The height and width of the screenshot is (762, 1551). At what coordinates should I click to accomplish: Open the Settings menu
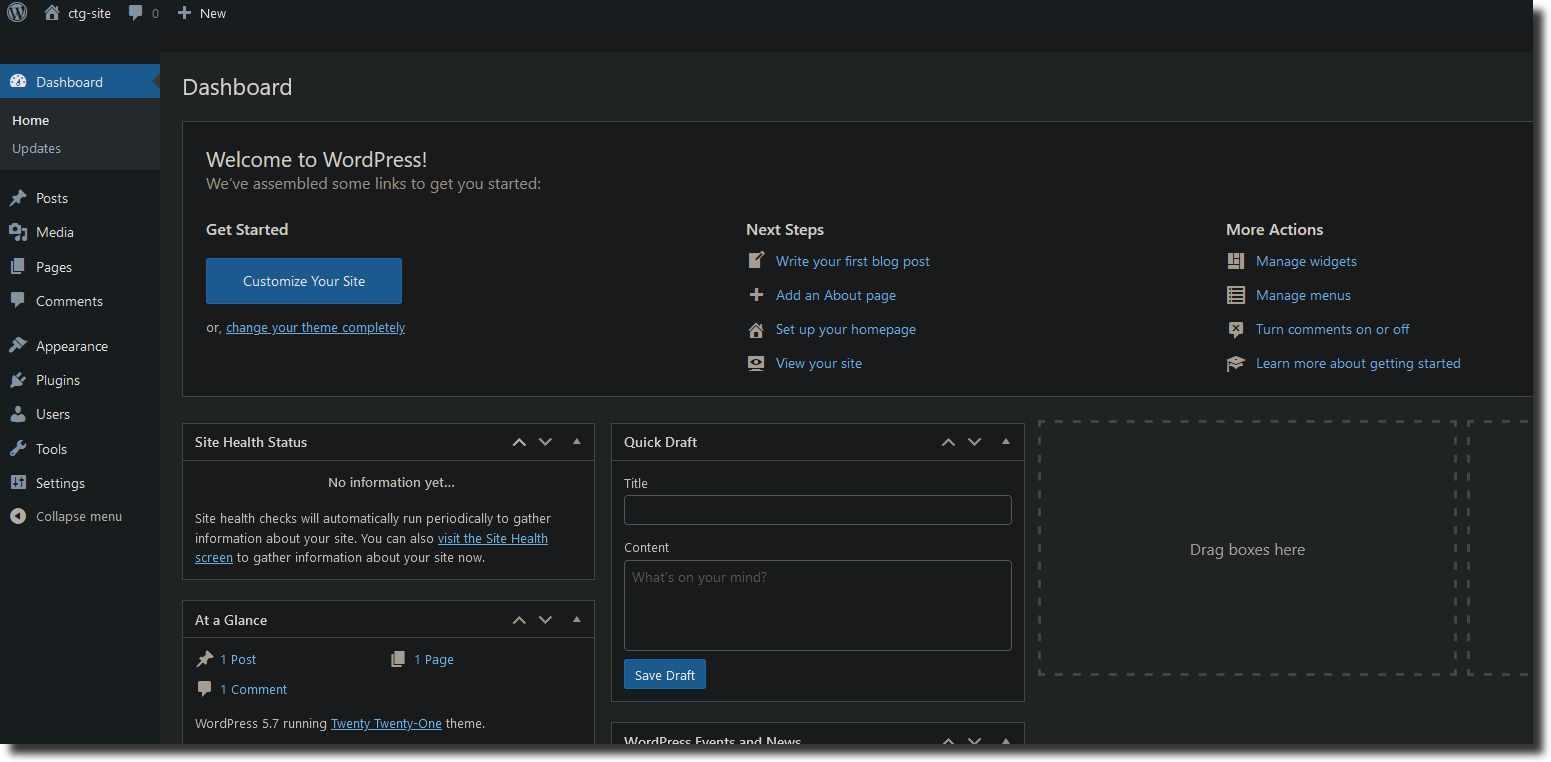(x=80, y=483)
